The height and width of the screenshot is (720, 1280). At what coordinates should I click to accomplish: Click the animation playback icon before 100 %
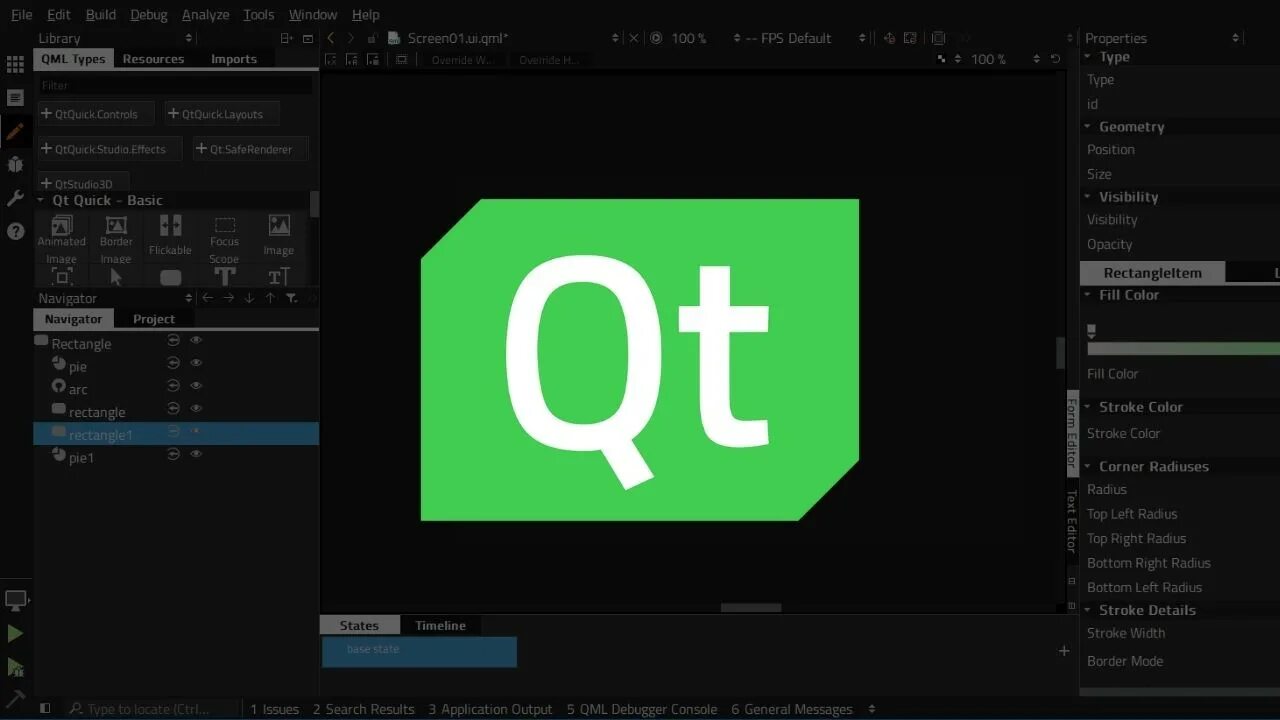656,38
